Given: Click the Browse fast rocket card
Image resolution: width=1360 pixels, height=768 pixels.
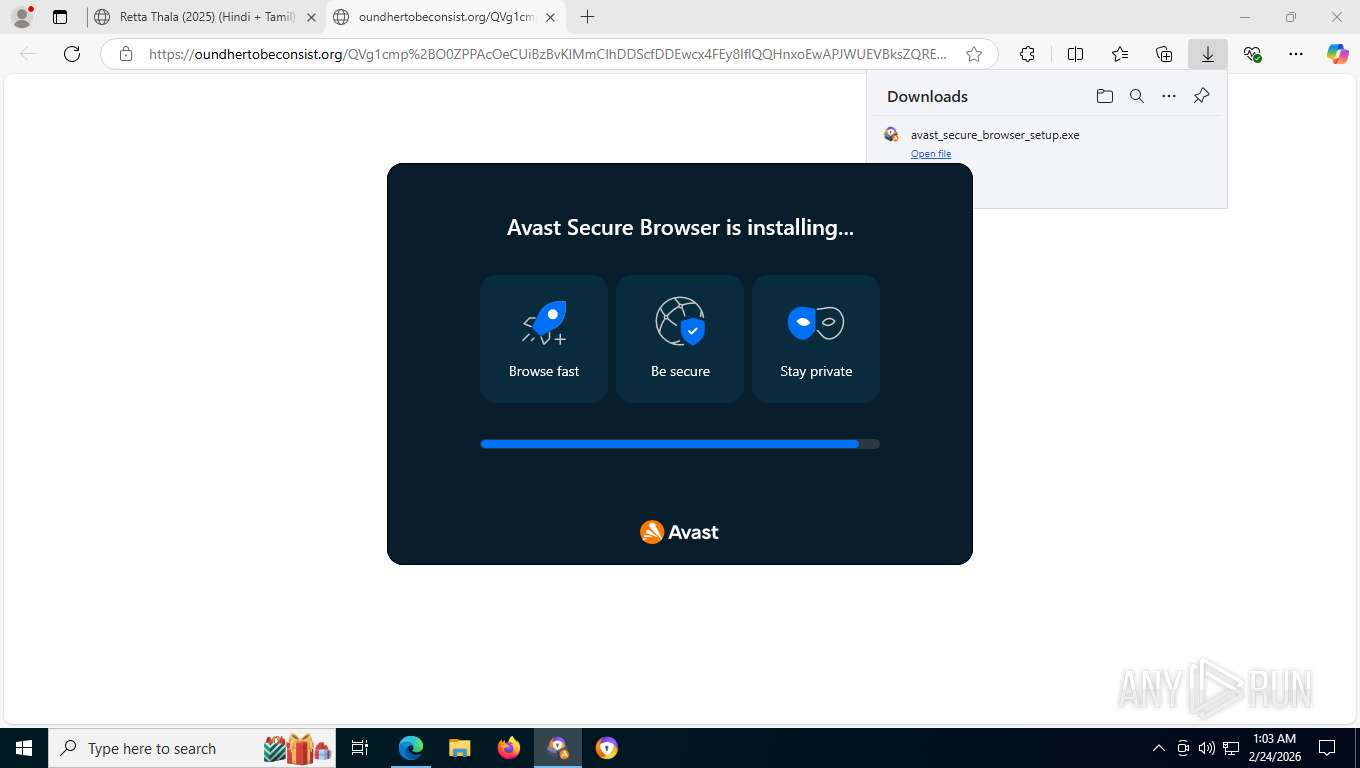Looking at the screenshot, I should click(x=544, y=339).
